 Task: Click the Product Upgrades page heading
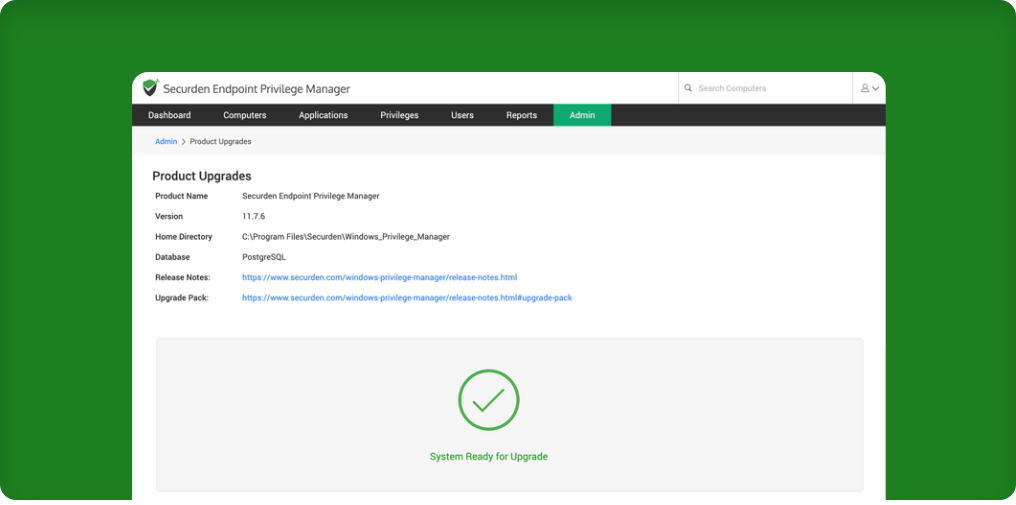click(x=202, y=176)
